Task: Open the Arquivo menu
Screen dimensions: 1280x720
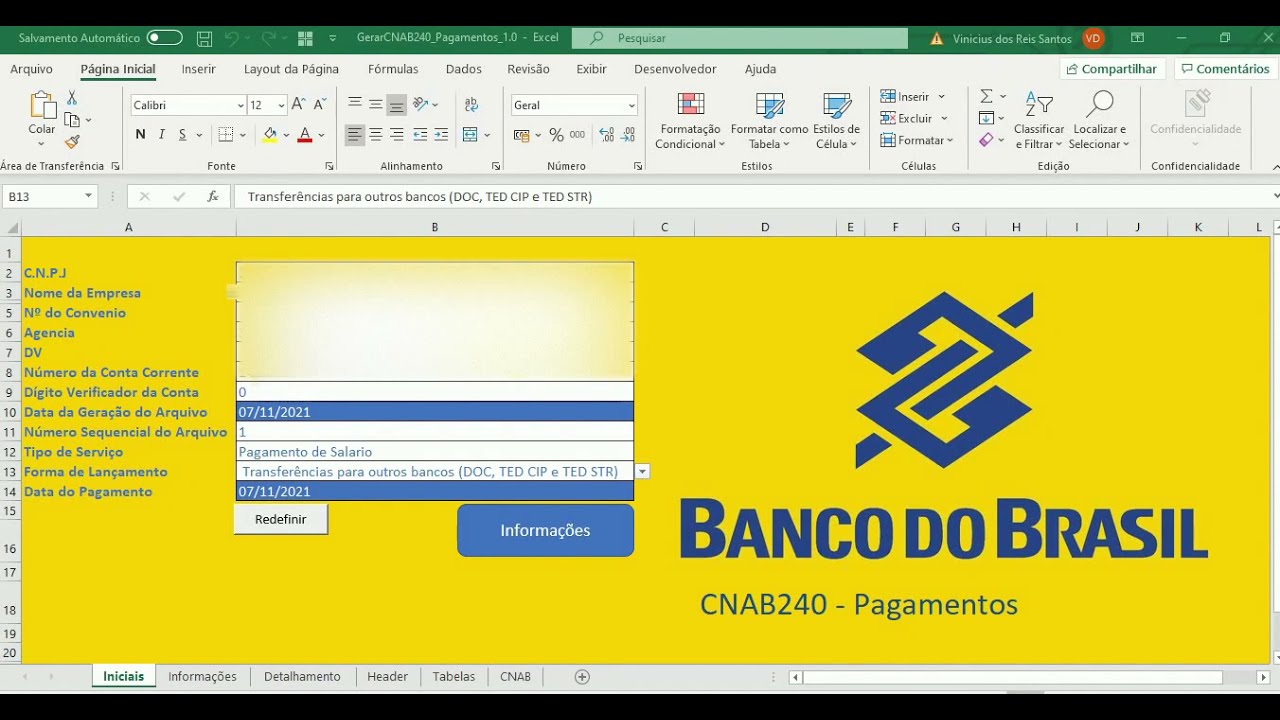Action: coord(31,69)
